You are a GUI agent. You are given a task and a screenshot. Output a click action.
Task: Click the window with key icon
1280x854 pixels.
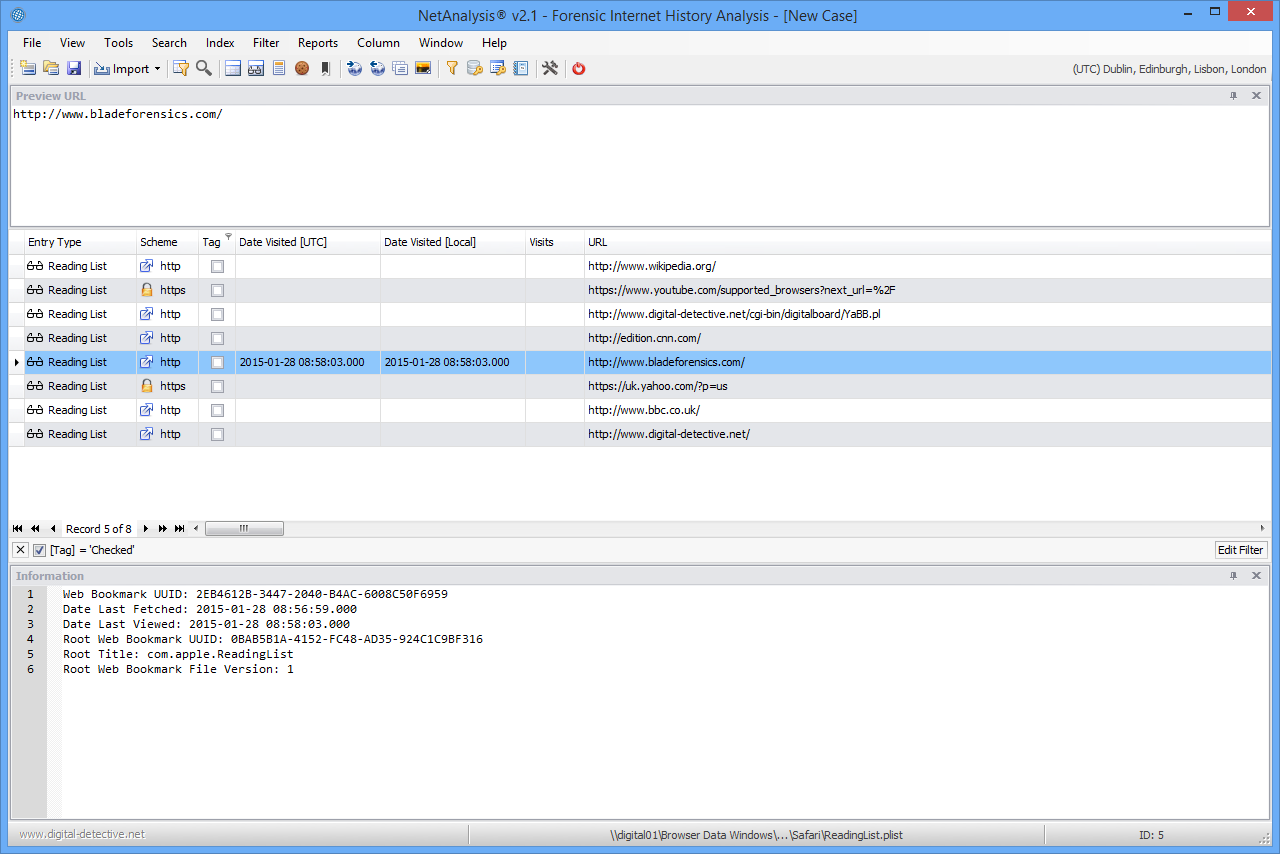coord(498,68)
